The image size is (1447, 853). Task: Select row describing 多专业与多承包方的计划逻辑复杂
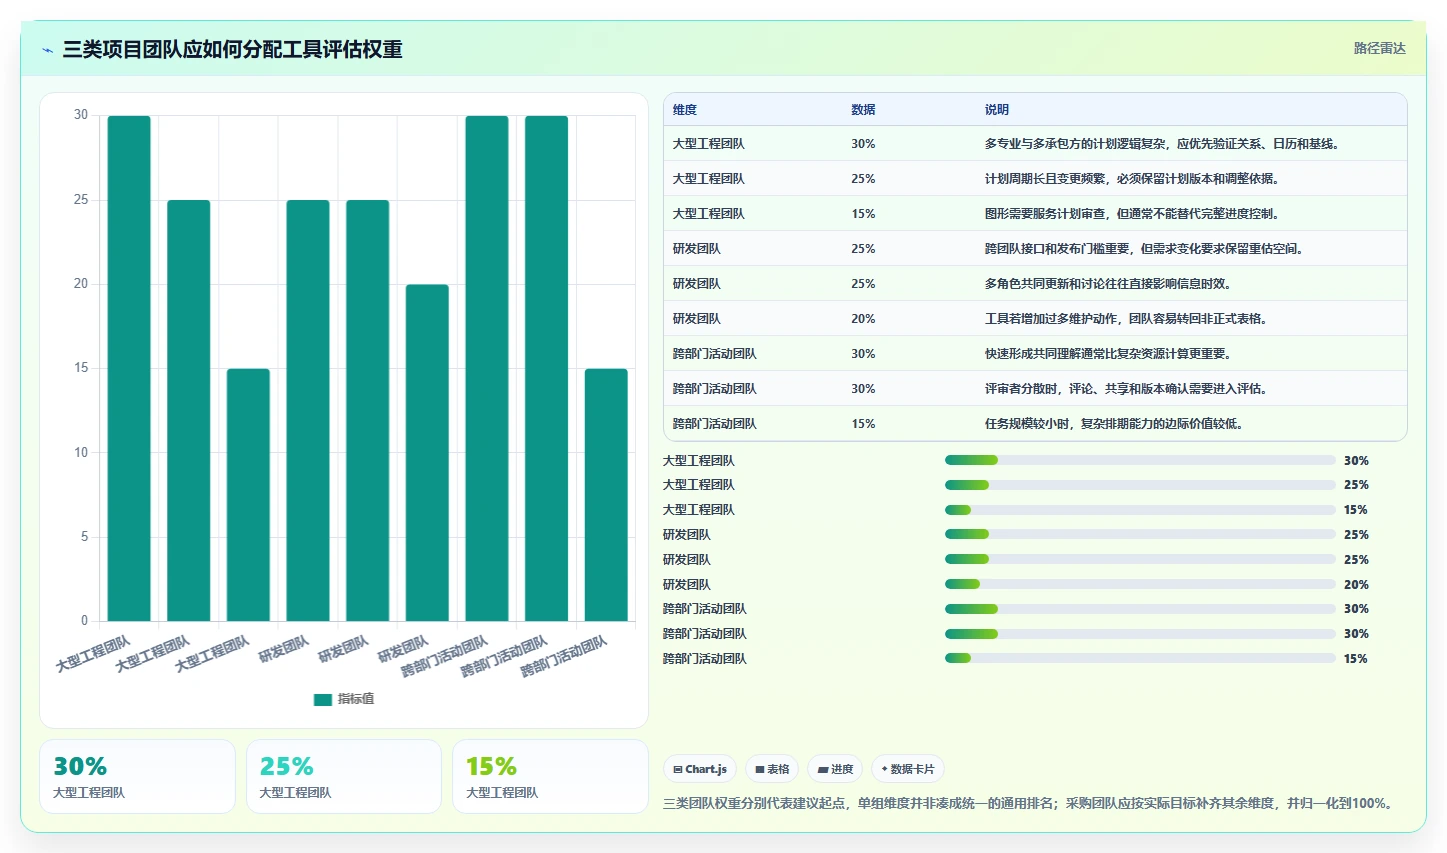pos(1035,143)
